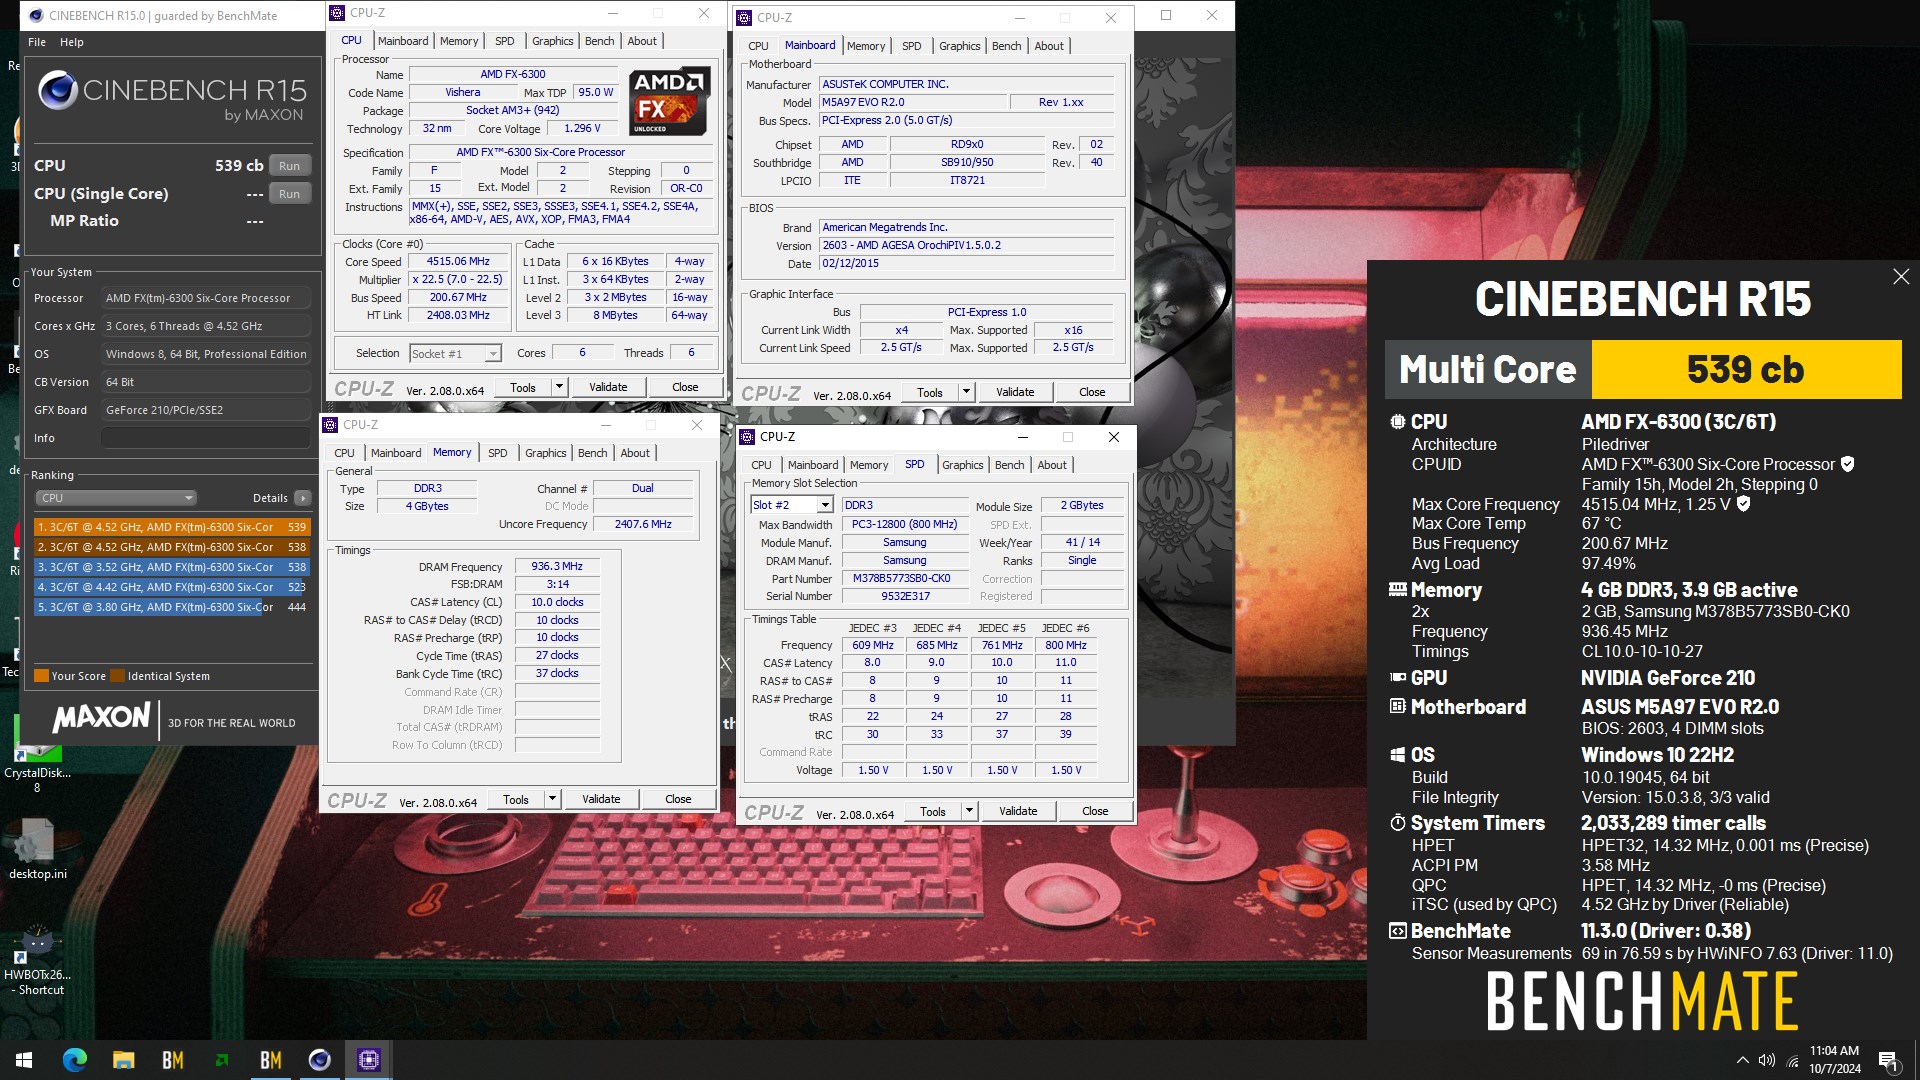Click the Cinebench R15 sphere logo
This screenshot has height=1080, width=1920.
coord(58,91)
